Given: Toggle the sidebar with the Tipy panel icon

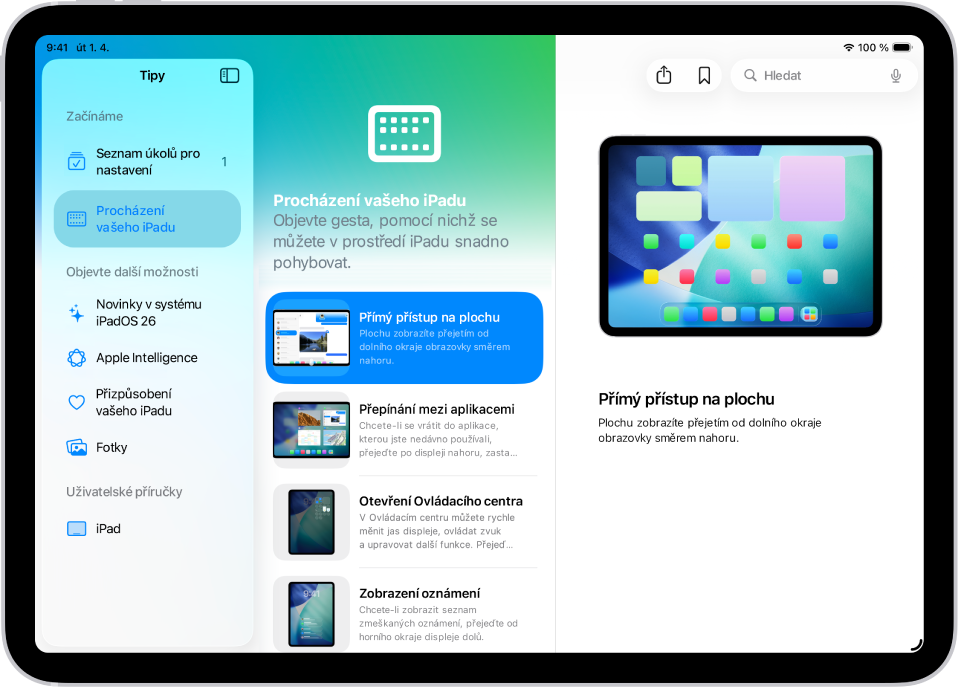Looking at the screenshot, I should tap(229, 76).
